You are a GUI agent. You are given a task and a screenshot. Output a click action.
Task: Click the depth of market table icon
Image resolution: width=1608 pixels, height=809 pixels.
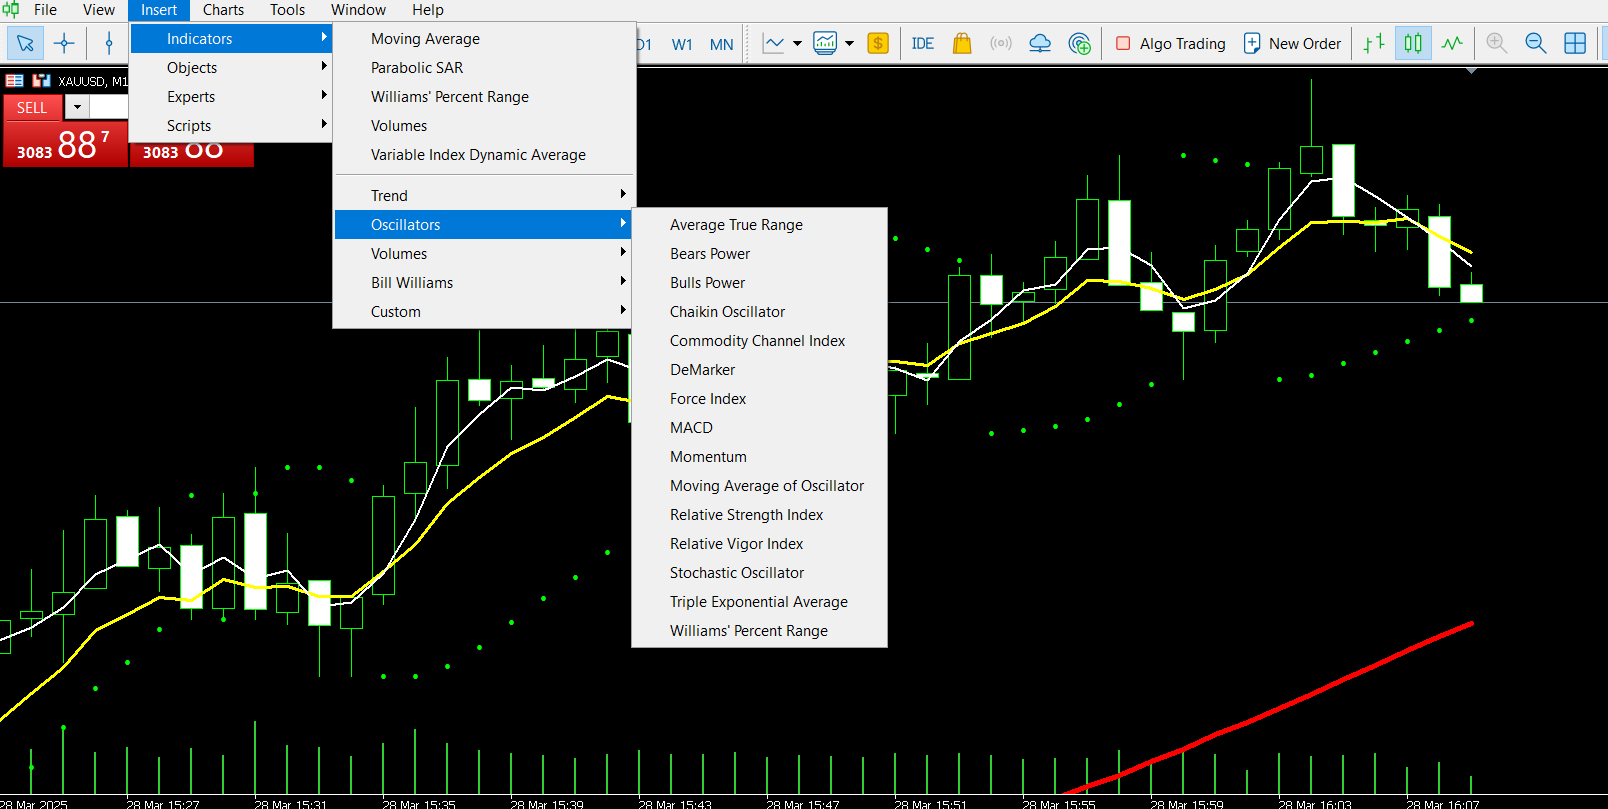tap(15, 80)
